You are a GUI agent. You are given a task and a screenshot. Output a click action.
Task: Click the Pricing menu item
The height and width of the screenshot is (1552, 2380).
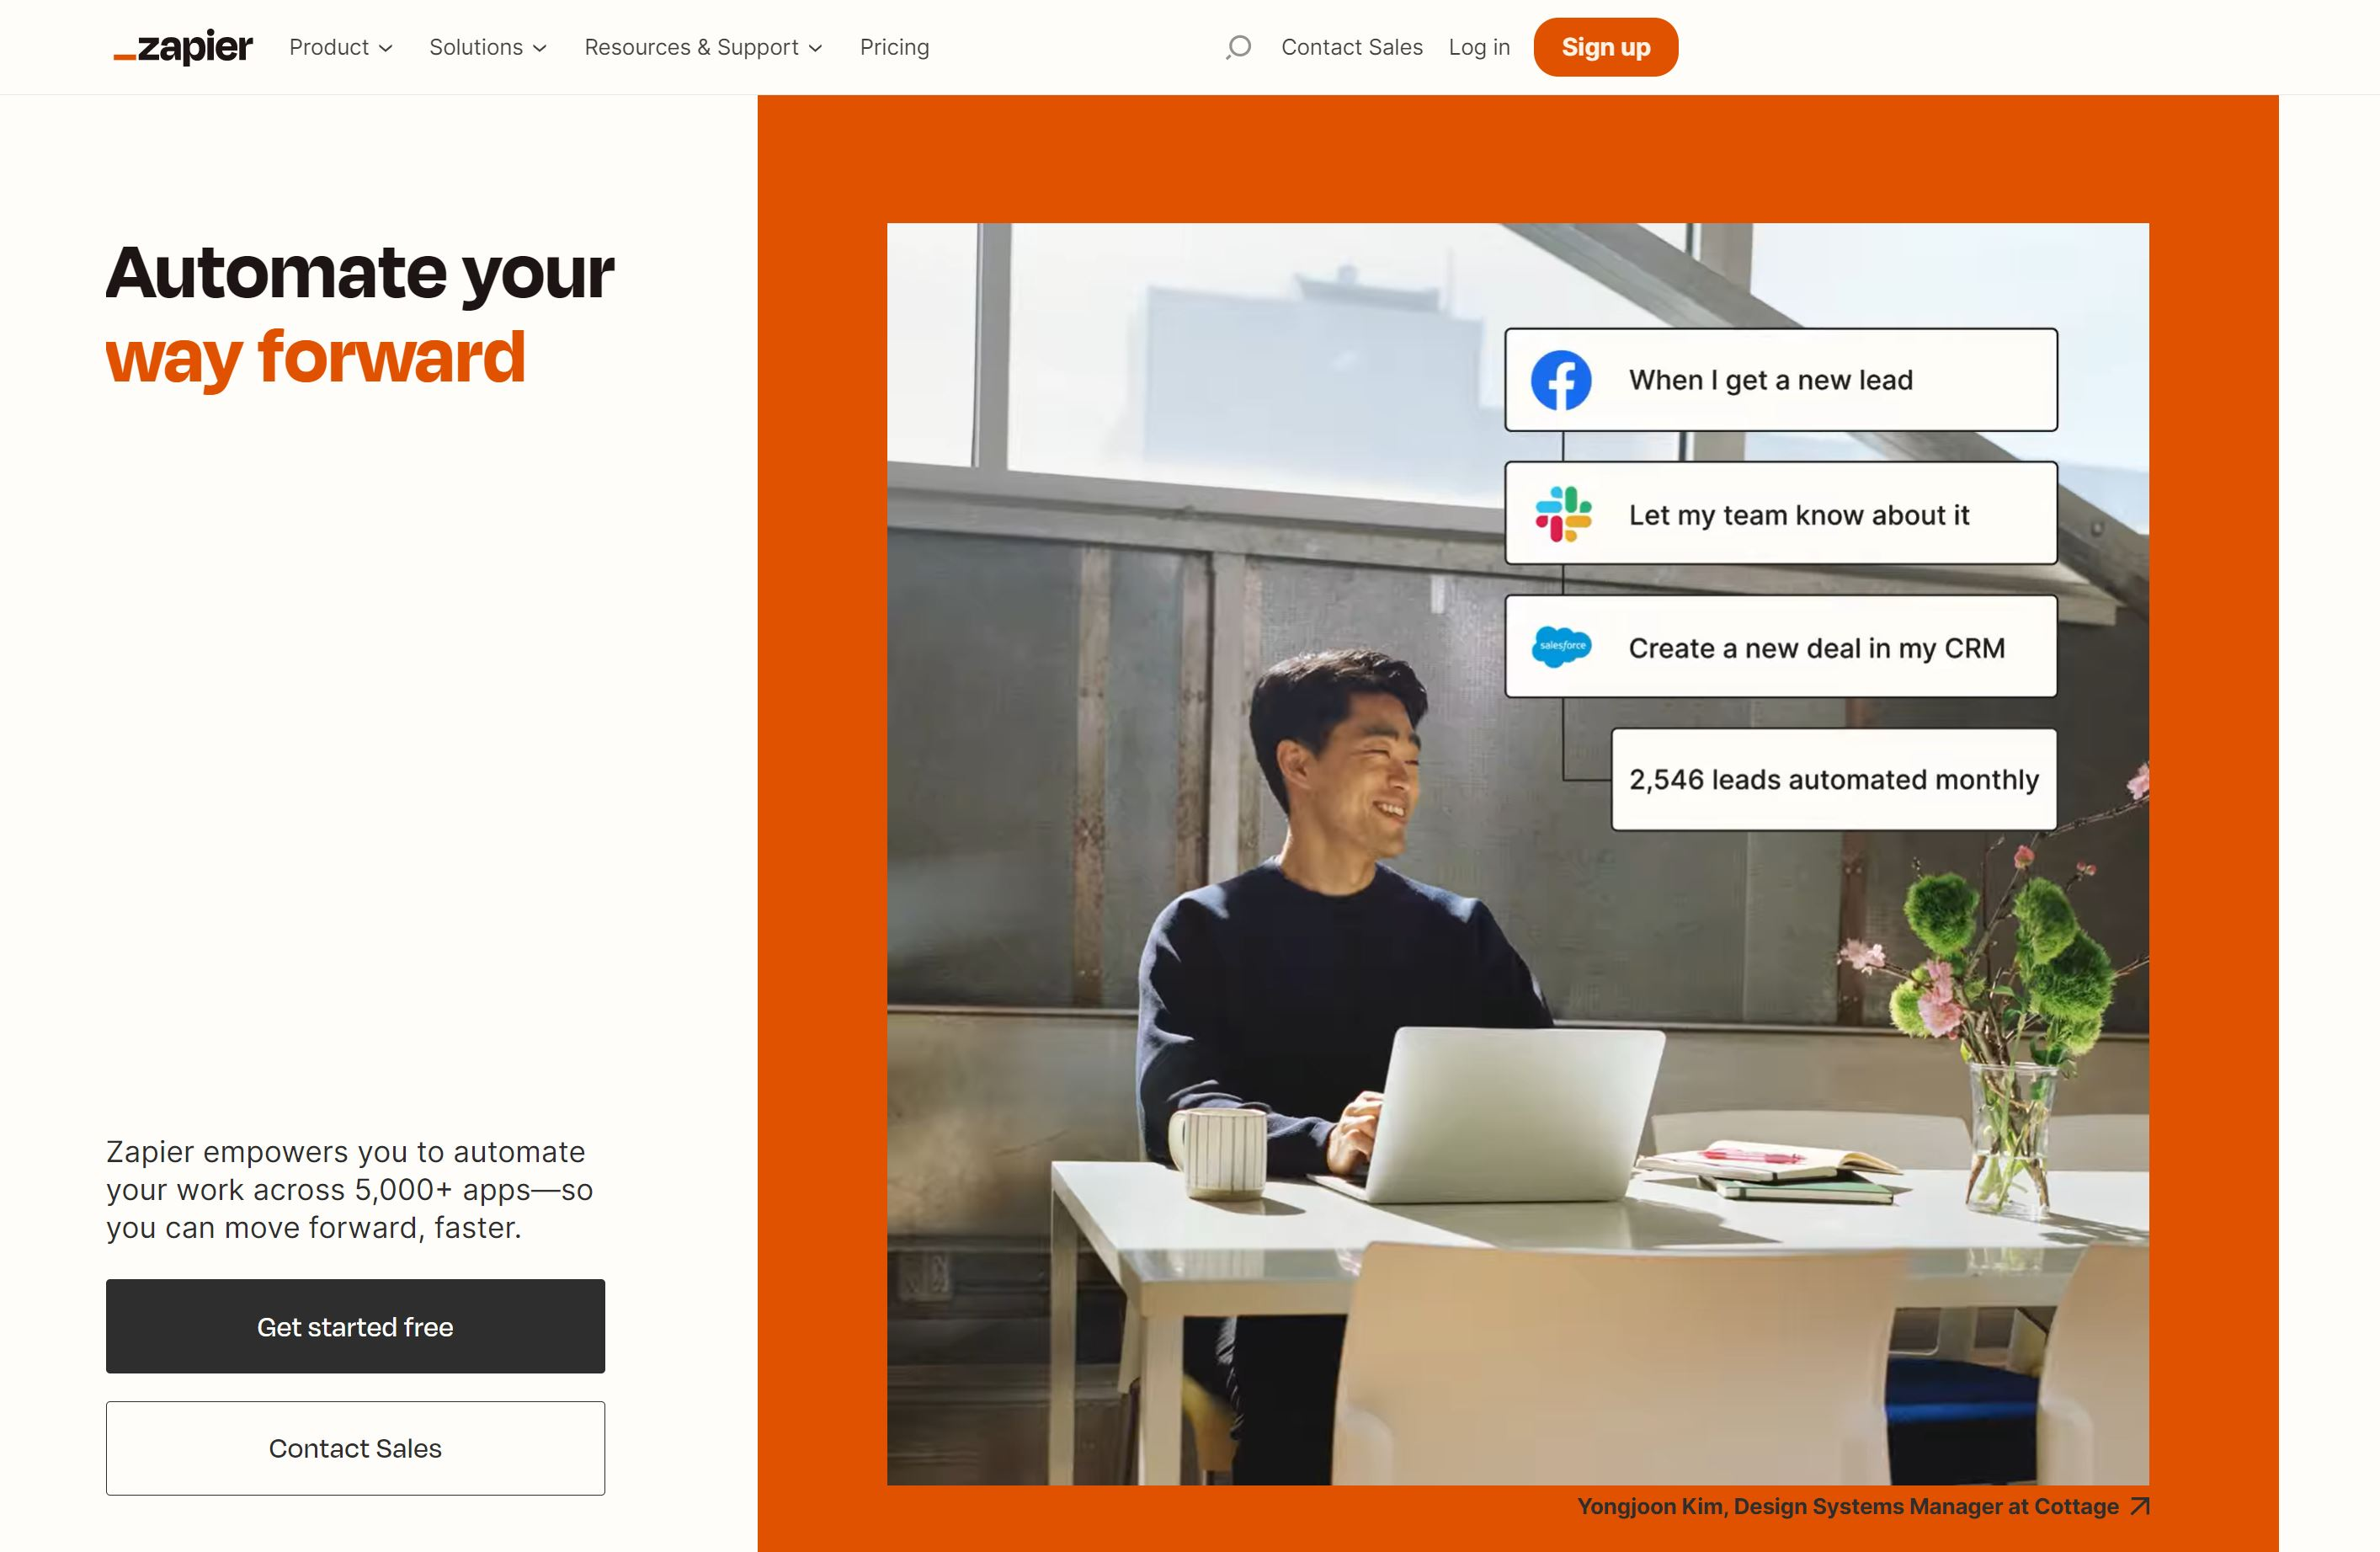click(893, 47)
